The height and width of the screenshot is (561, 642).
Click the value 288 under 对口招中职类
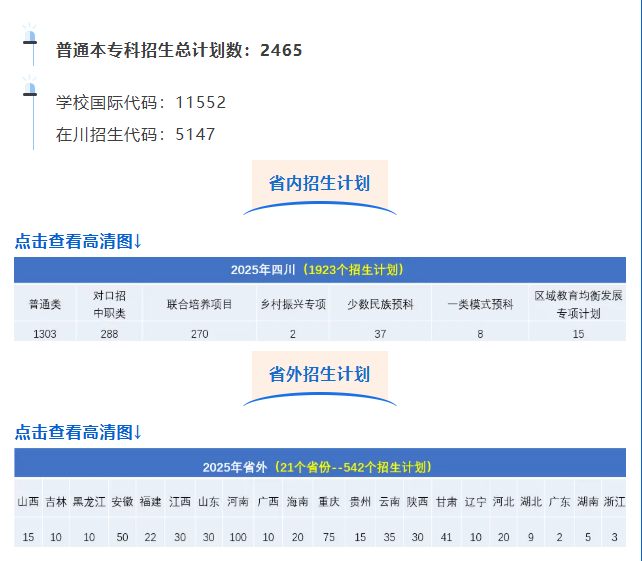click(x=109, y=334)
